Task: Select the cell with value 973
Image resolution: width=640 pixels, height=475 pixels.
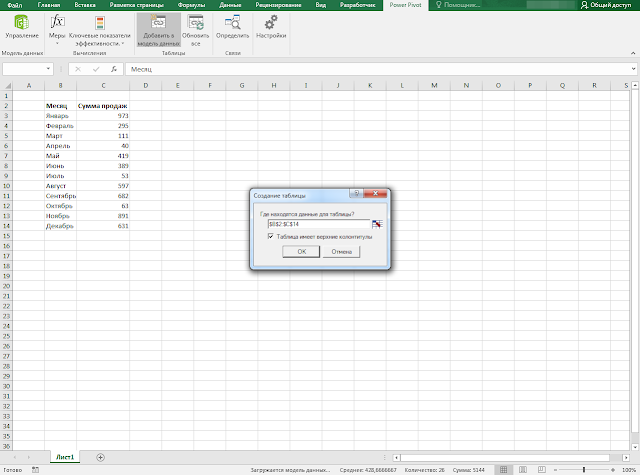Action: pos(103,116)
